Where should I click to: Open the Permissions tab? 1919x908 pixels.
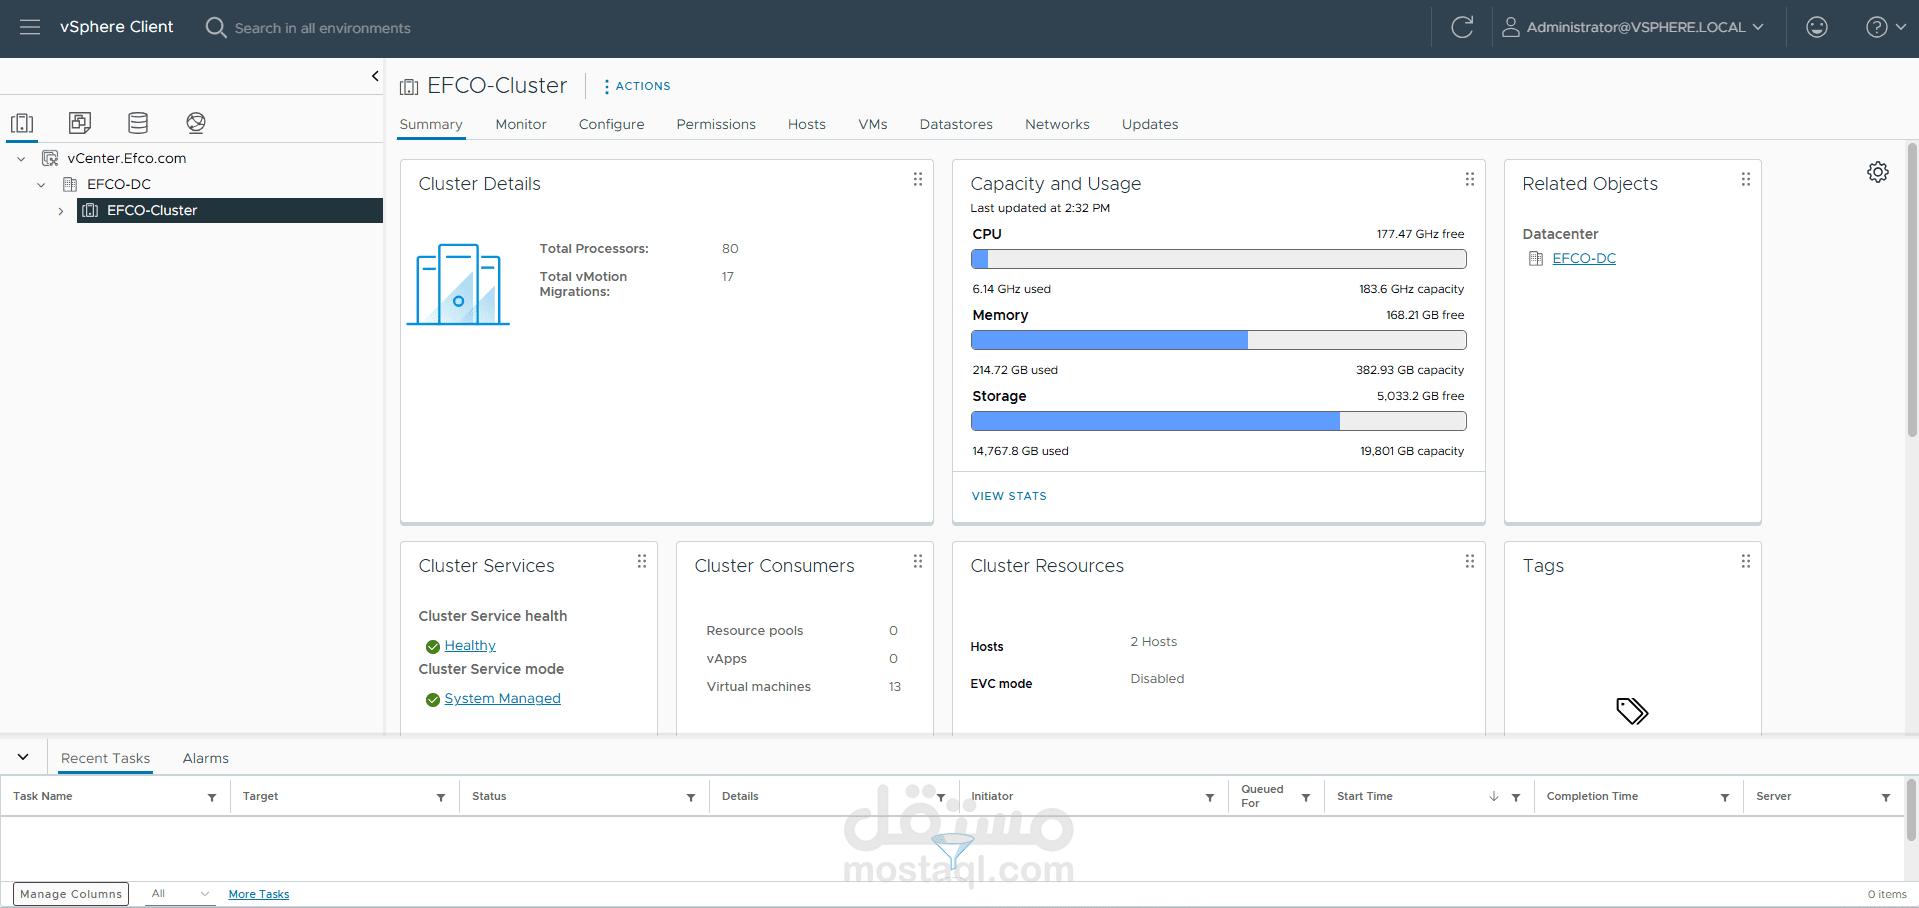click(x=716, y=124)
